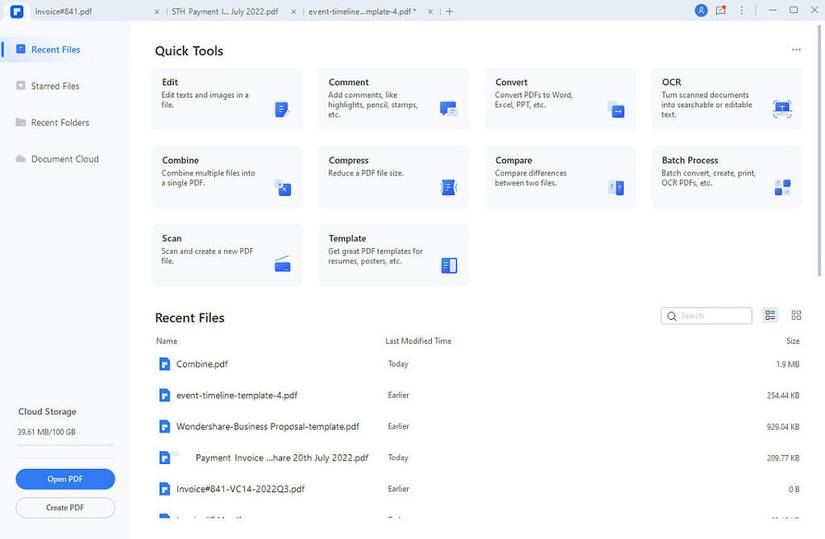Click the Combine.pdf file icon

pyautogui.click(x=165, y=364)
